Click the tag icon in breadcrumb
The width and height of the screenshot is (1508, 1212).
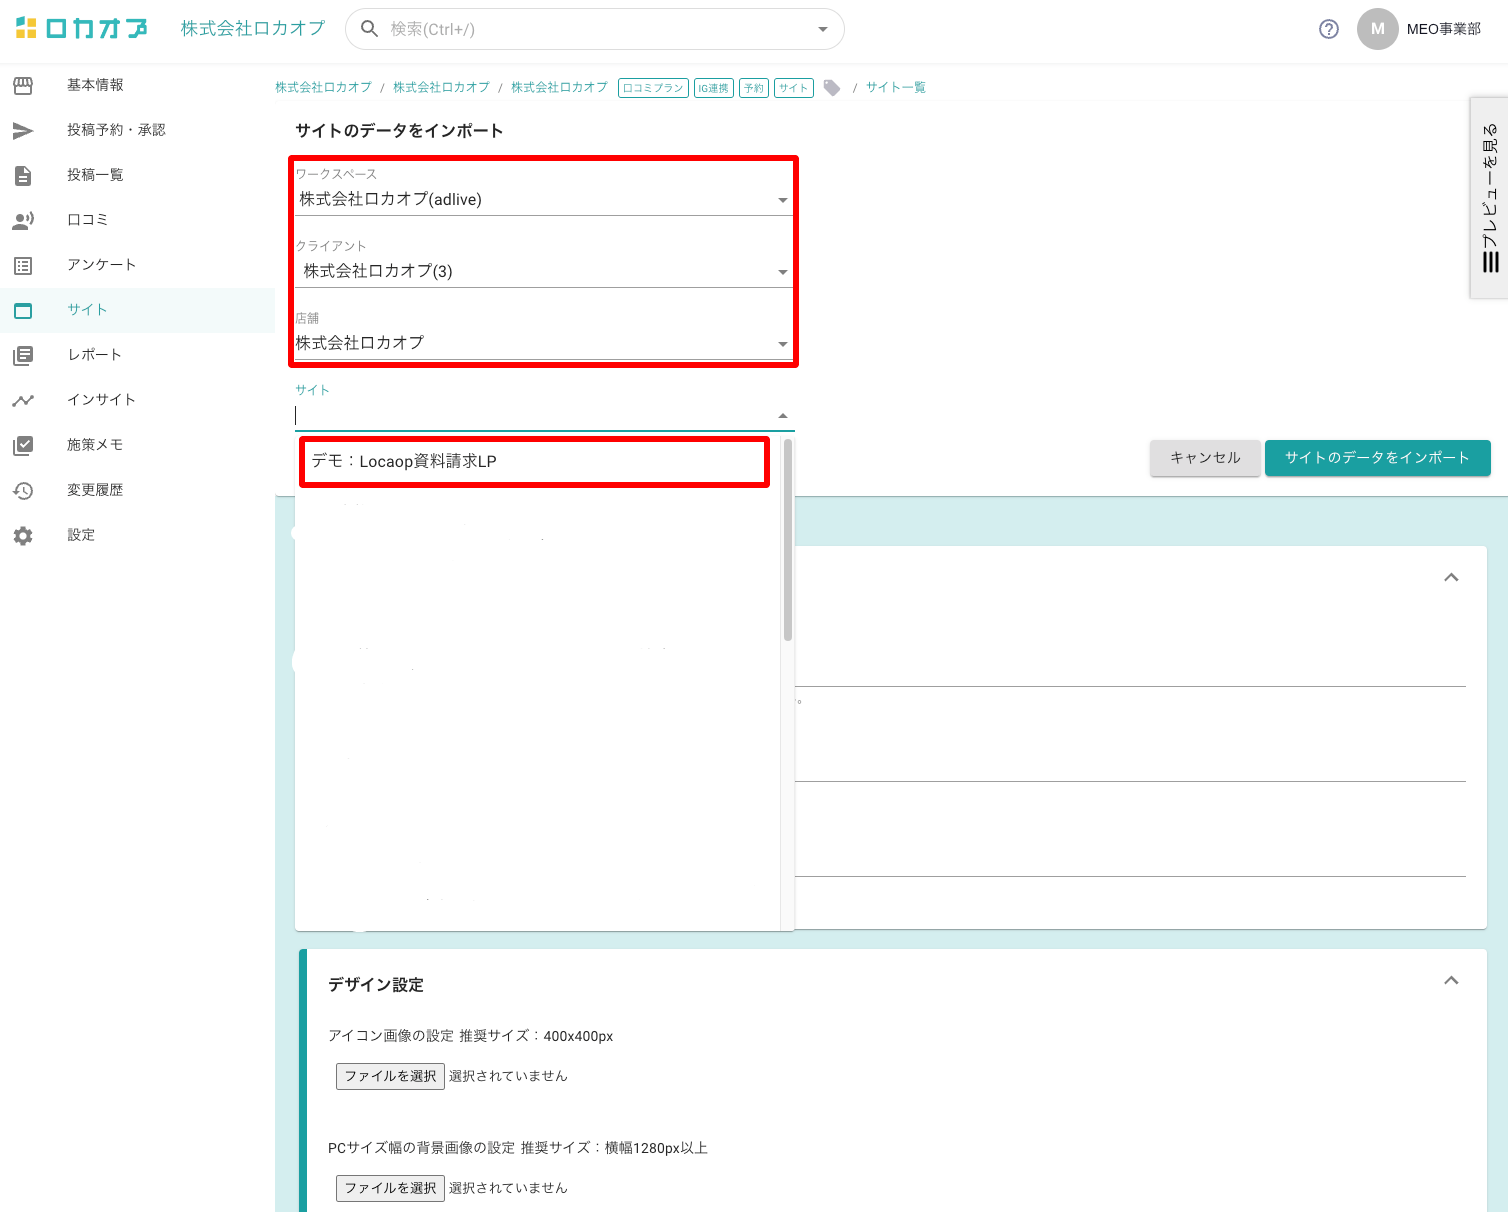[832, 88]
